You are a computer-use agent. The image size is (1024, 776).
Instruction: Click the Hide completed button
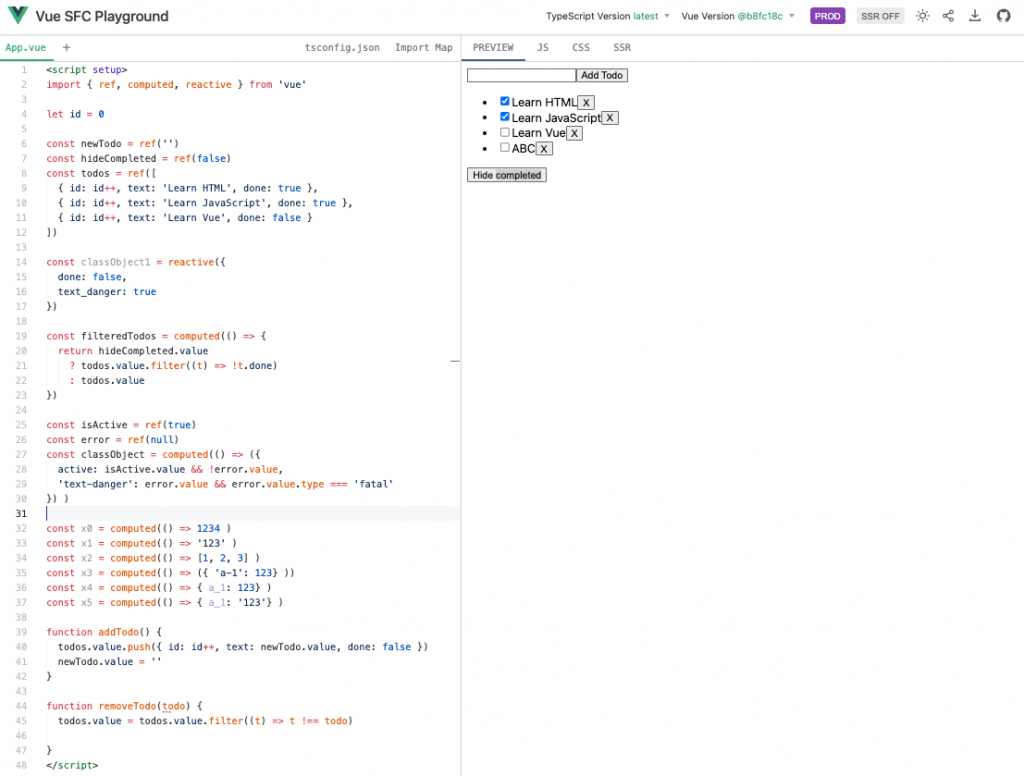[x=507, y=175]
